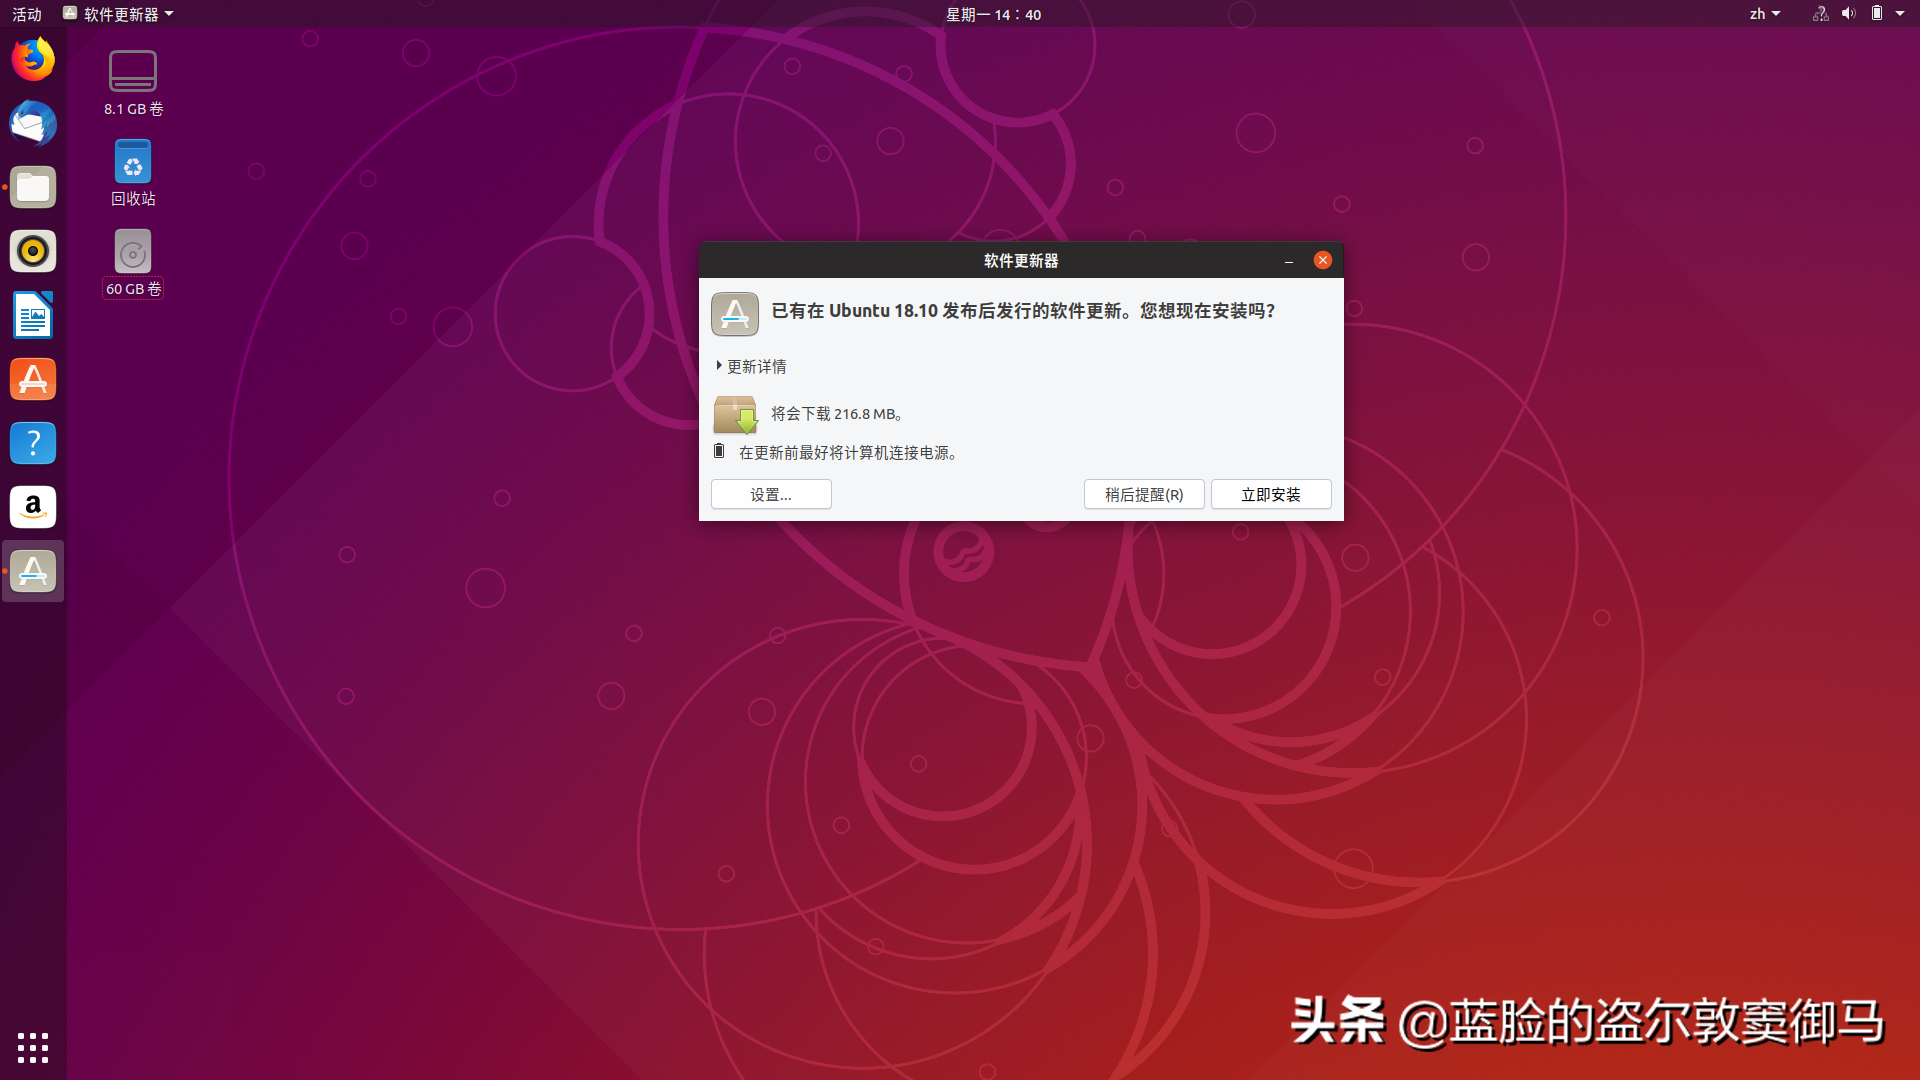Click 稍后提醒(R) remind later button
The height and width of the screenshot is (1080, 1920).
pos(1144,494)
